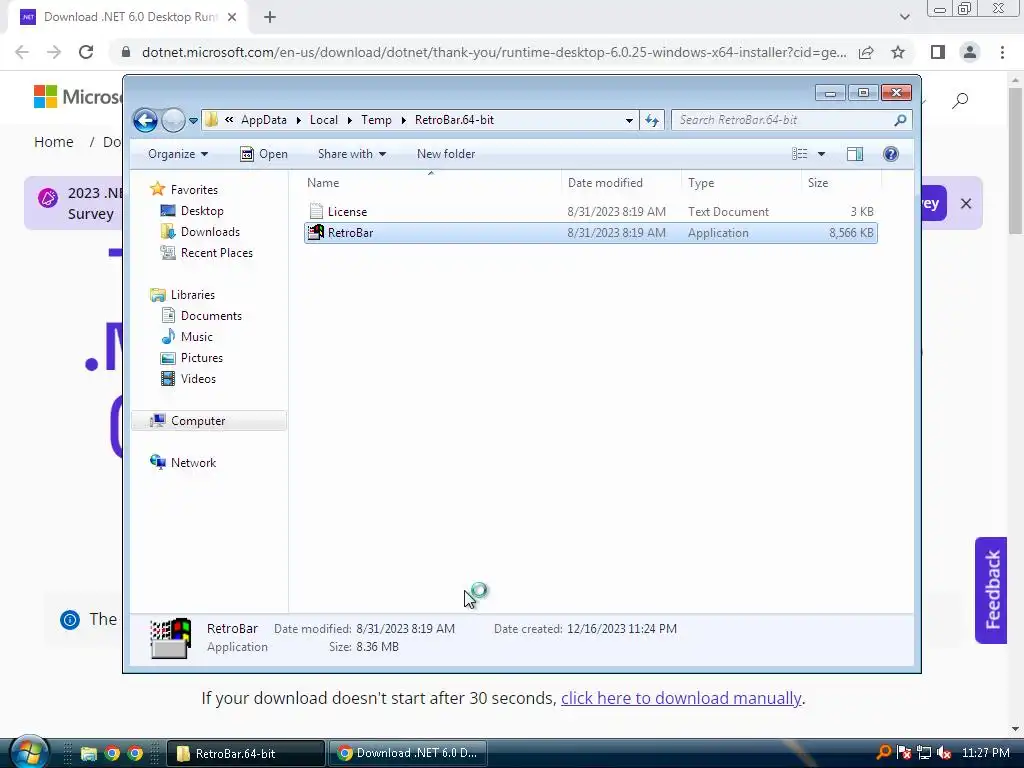Screen dimensions: 1024x768
Task: Open recent pages dropdown arrow in Explorer
Action: coord(193,121)
